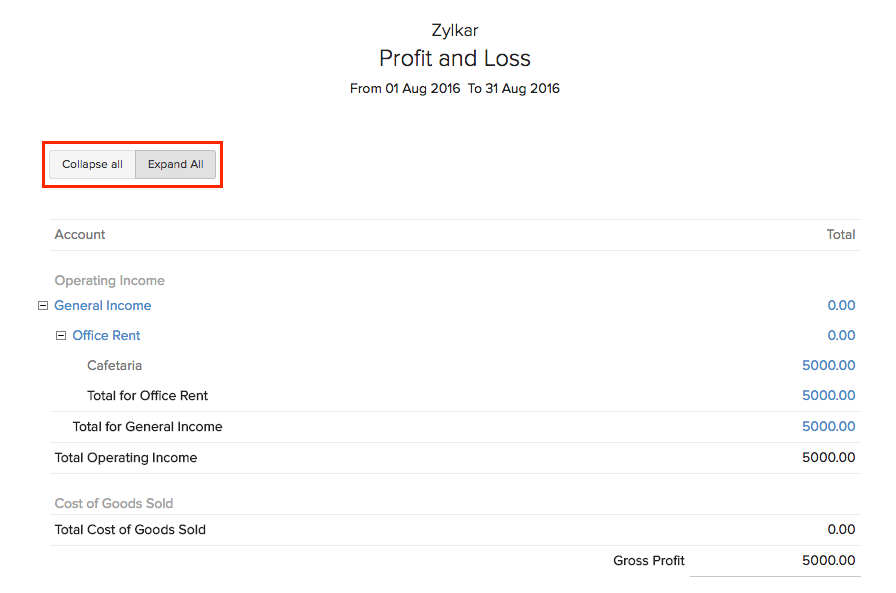Viewport: 896px width, 593px height.
Task: Collapse the Office Rent sub-account node
Action: (61, 336)
